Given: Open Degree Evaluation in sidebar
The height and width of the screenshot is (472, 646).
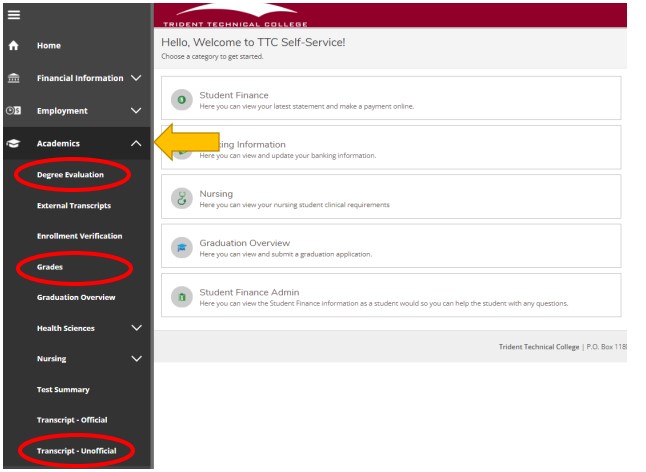Looking at the screenshot, I should click(70, 175).
